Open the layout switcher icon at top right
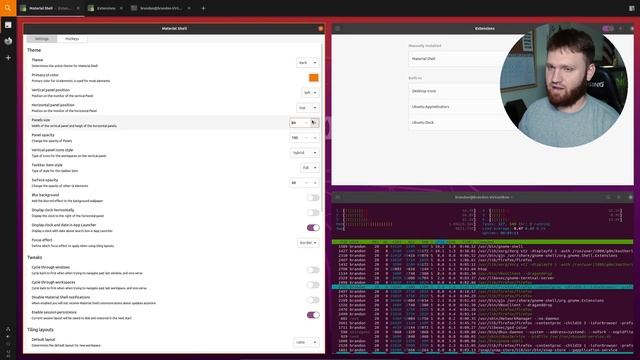This screenshot has width=640, height=360. point(631,8)
